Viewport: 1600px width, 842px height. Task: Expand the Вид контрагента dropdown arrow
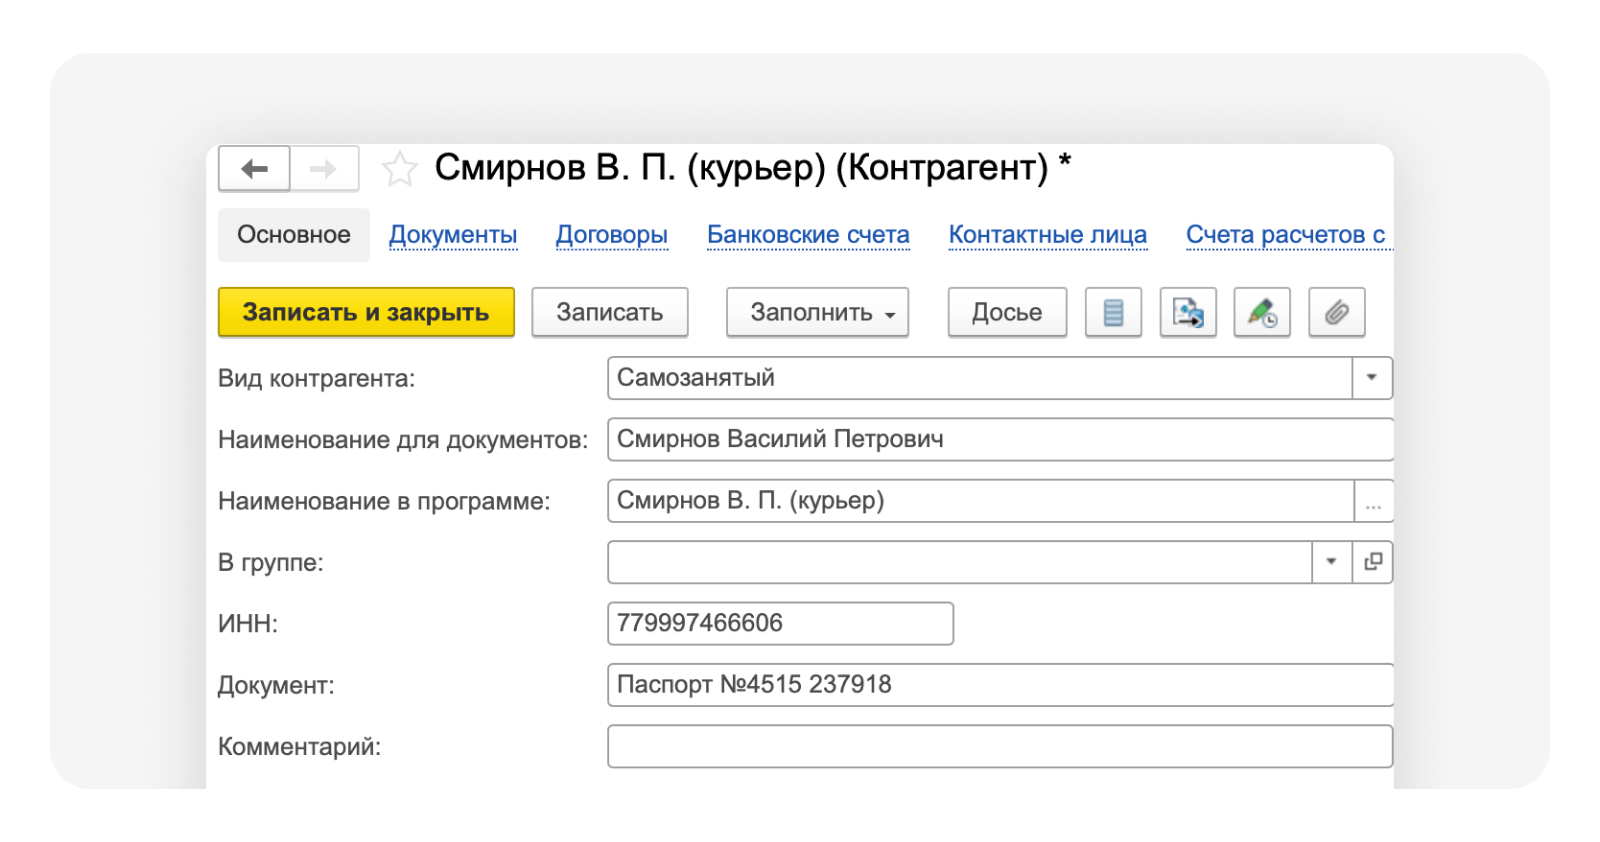point(1372,378)
